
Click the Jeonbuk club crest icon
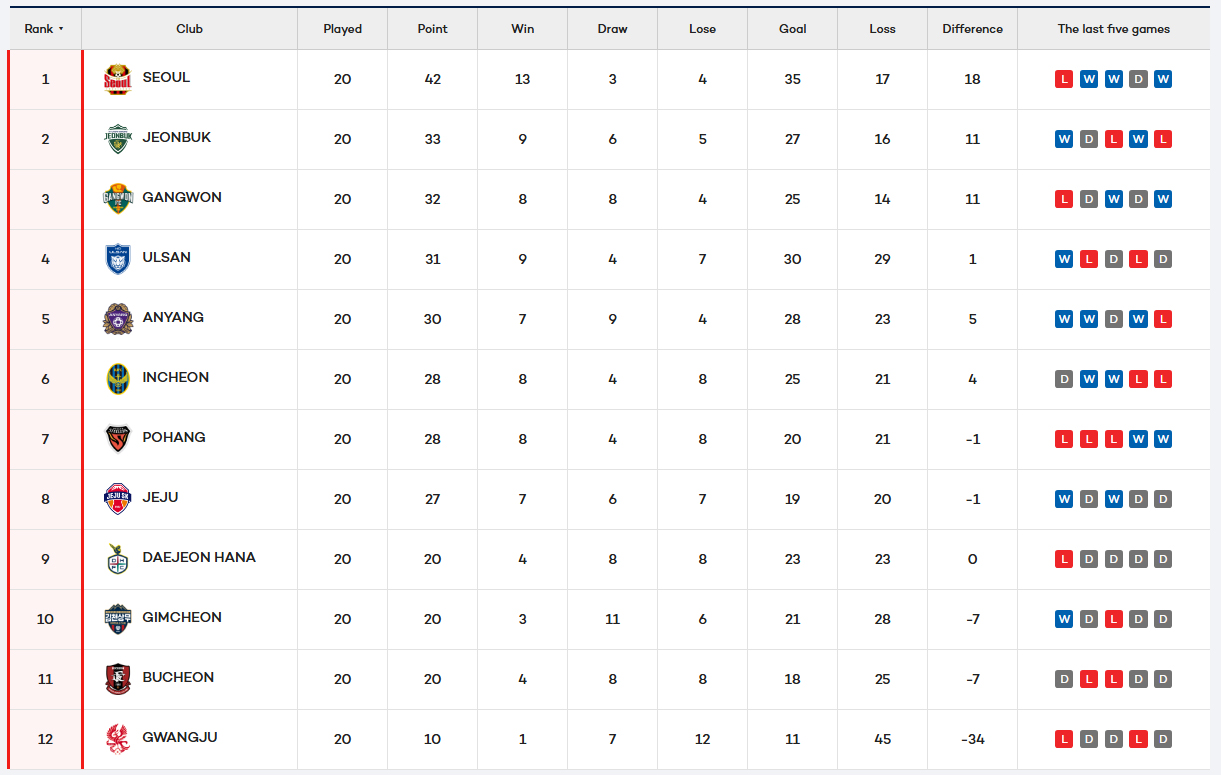(x=117, y=139)
